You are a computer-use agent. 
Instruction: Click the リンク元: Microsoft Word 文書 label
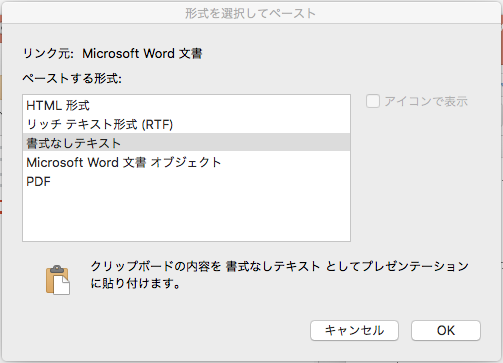click(x=112, y=53)
